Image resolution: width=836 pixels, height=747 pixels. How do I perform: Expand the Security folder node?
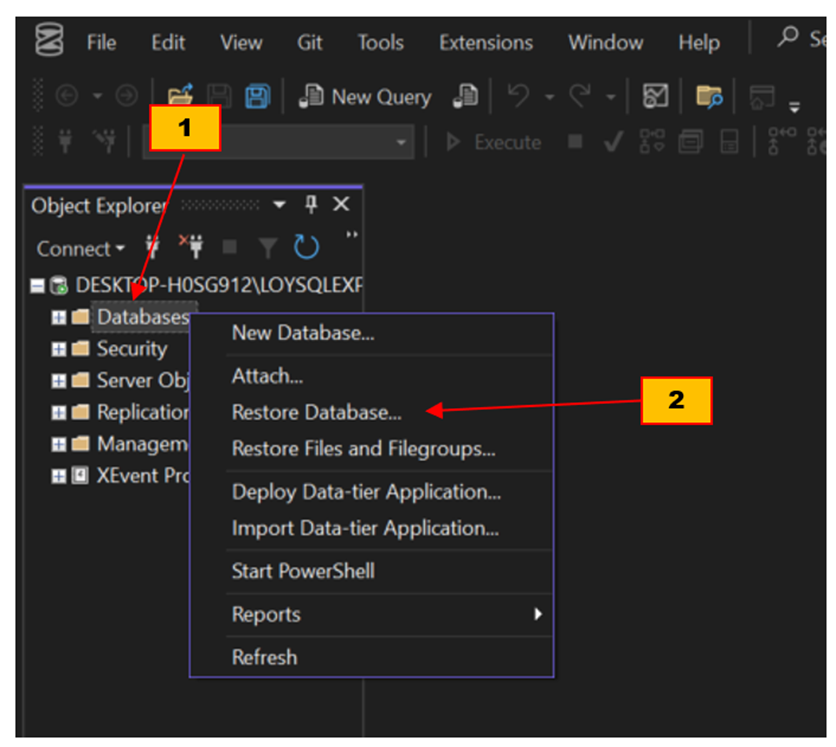pyautogui.click(x=57, y=349)
